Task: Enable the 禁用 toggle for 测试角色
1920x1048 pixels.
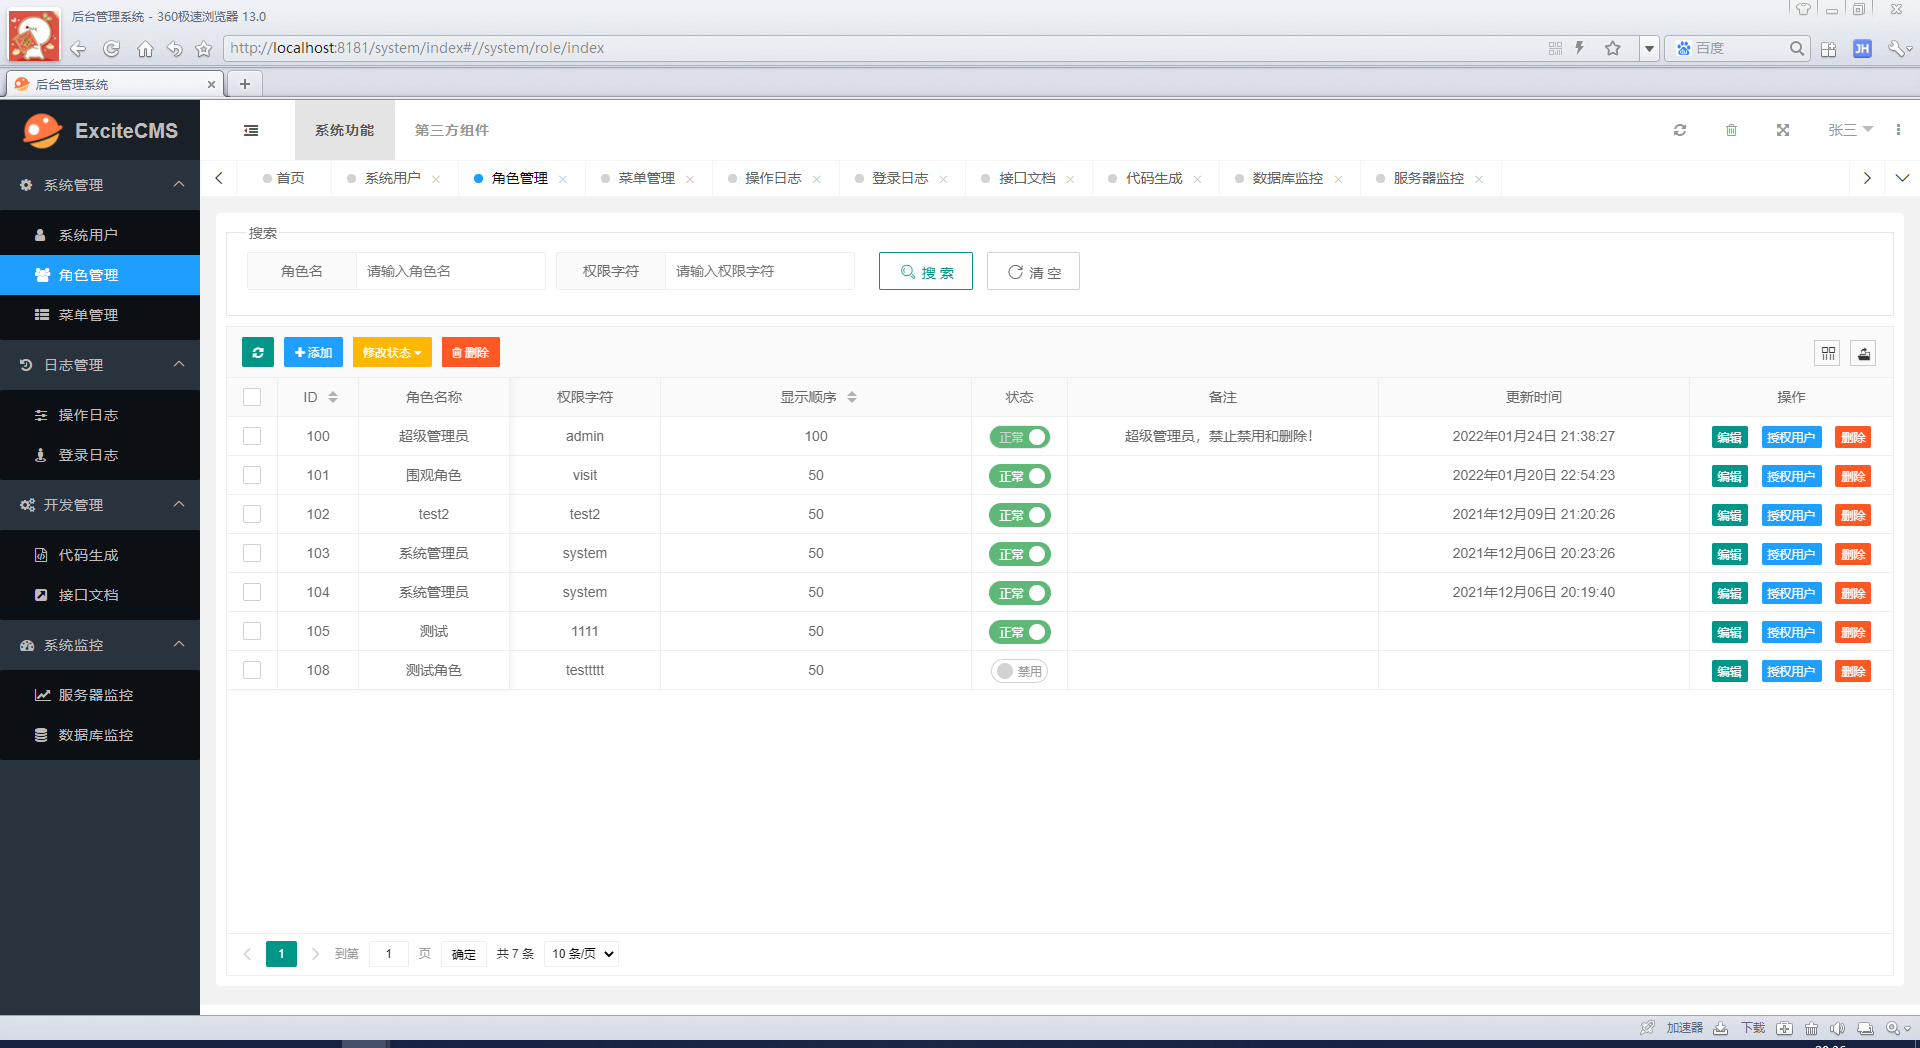Action: point(1019,671)
